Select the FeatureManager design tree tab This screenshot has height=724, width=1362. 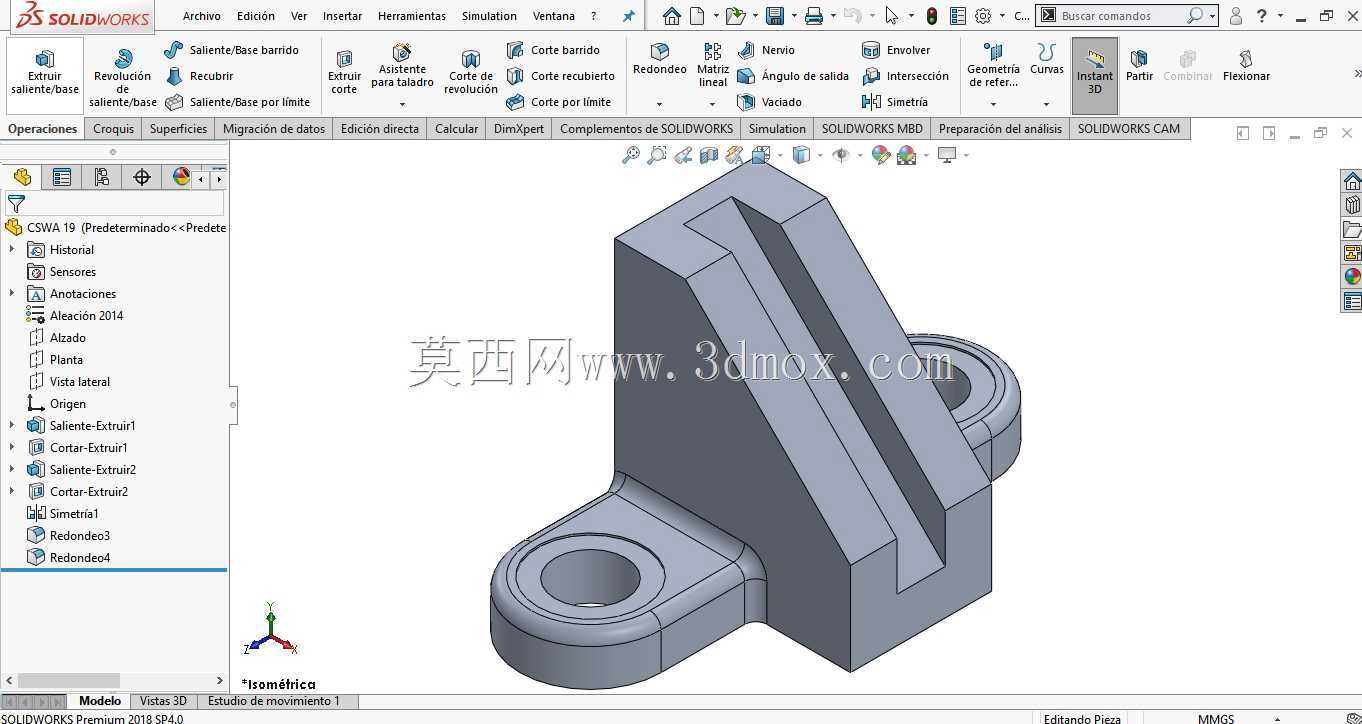click(x=22, y=177)
